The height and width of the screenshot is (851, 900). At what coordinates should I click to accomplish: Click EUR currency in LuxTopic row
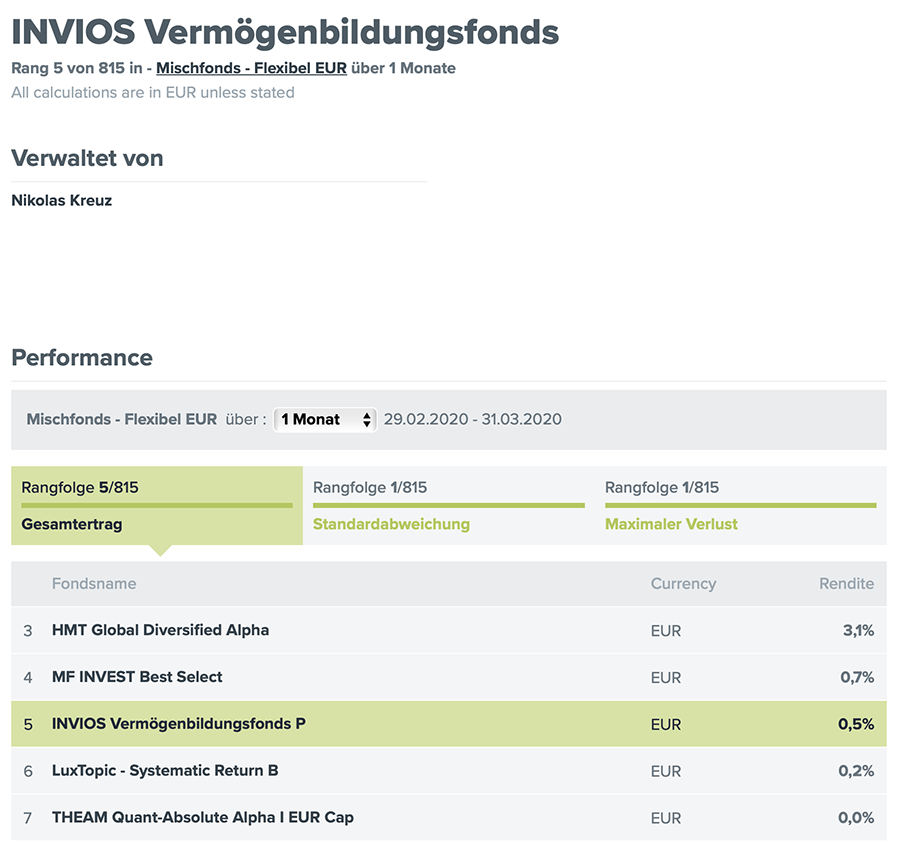[x=666, y=771]
